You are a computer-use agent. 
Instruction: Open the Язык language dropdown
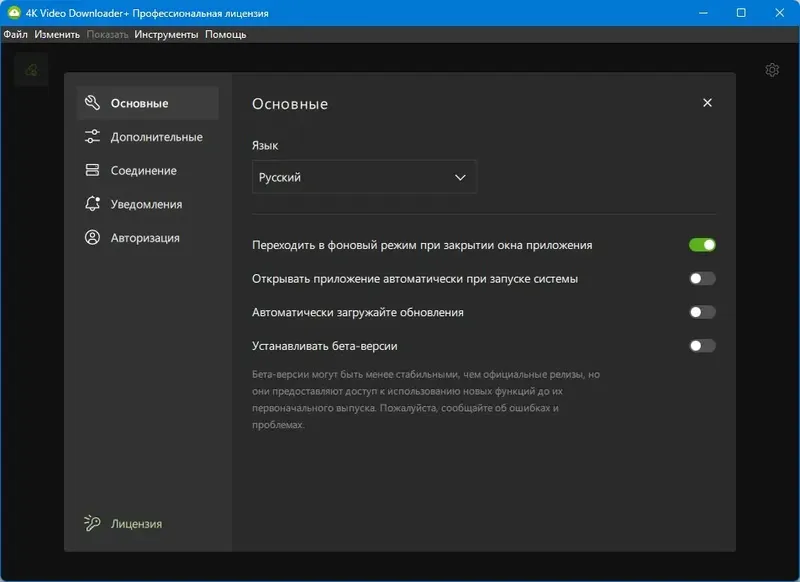[364, 176]
